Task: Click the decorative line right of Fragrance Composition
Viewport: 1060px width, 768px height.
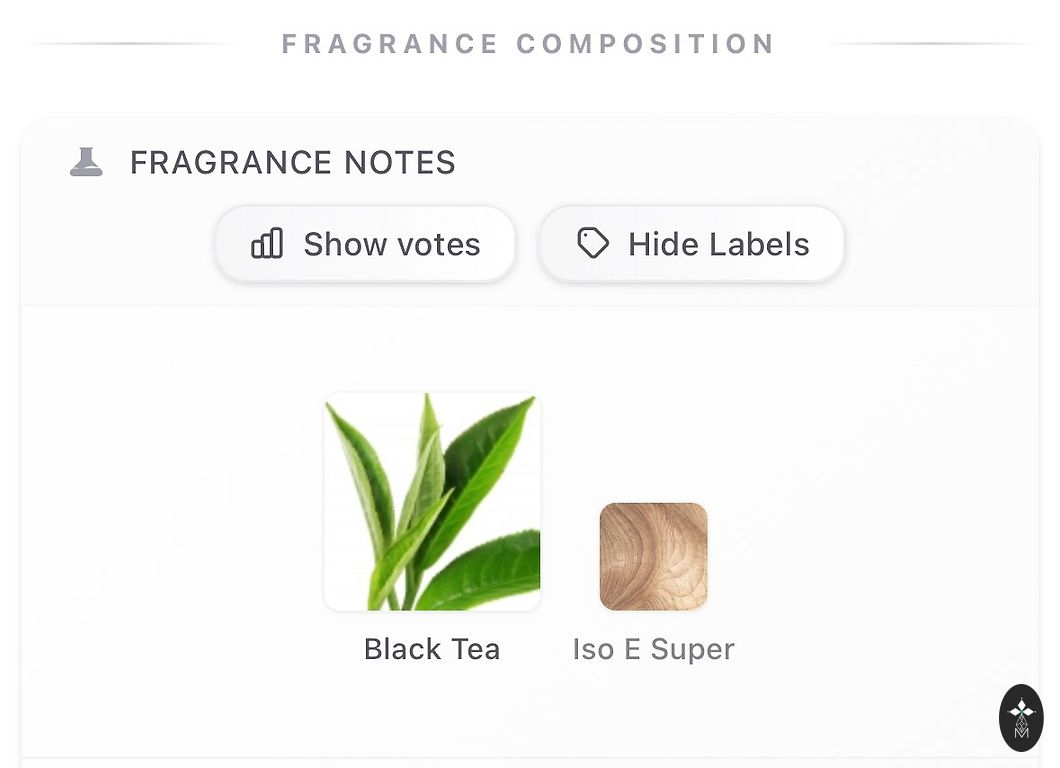Action: (930, 44)
